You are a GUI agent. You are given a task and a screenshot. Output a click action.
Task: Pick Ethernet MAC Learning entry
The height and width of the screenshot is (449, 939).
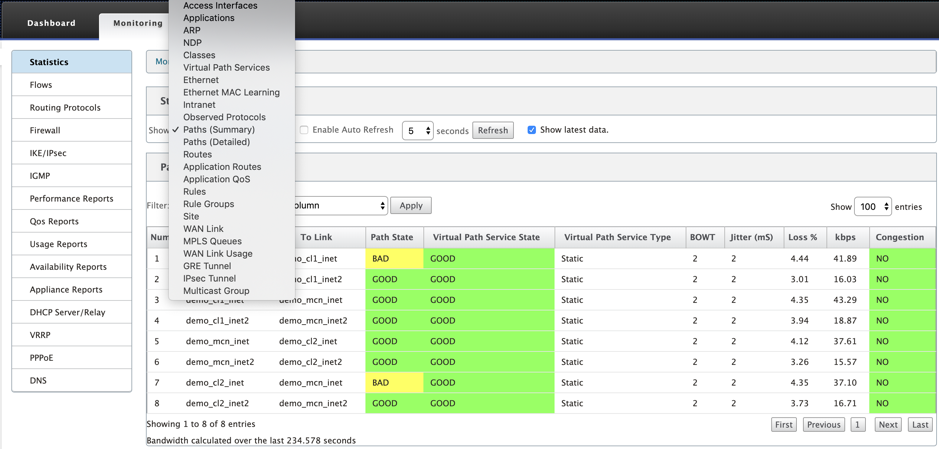[x=231, y=92]
